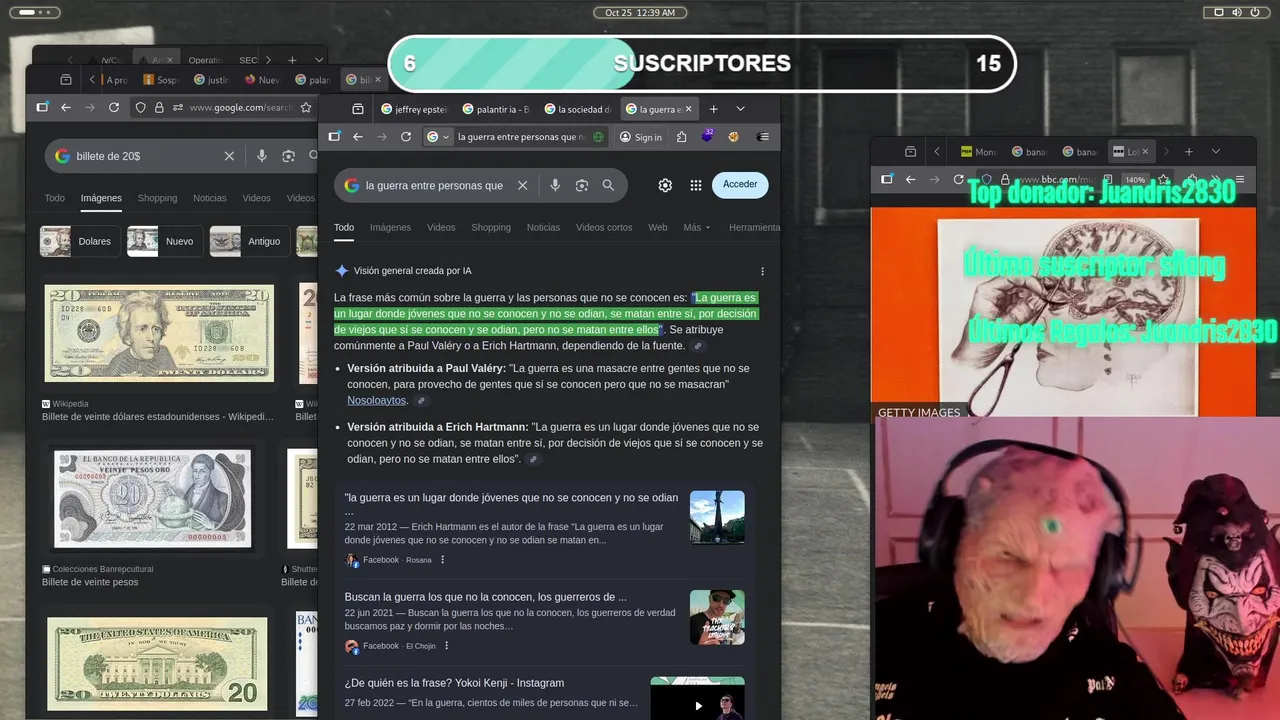Open the Sign in account button

coord(640,137)
